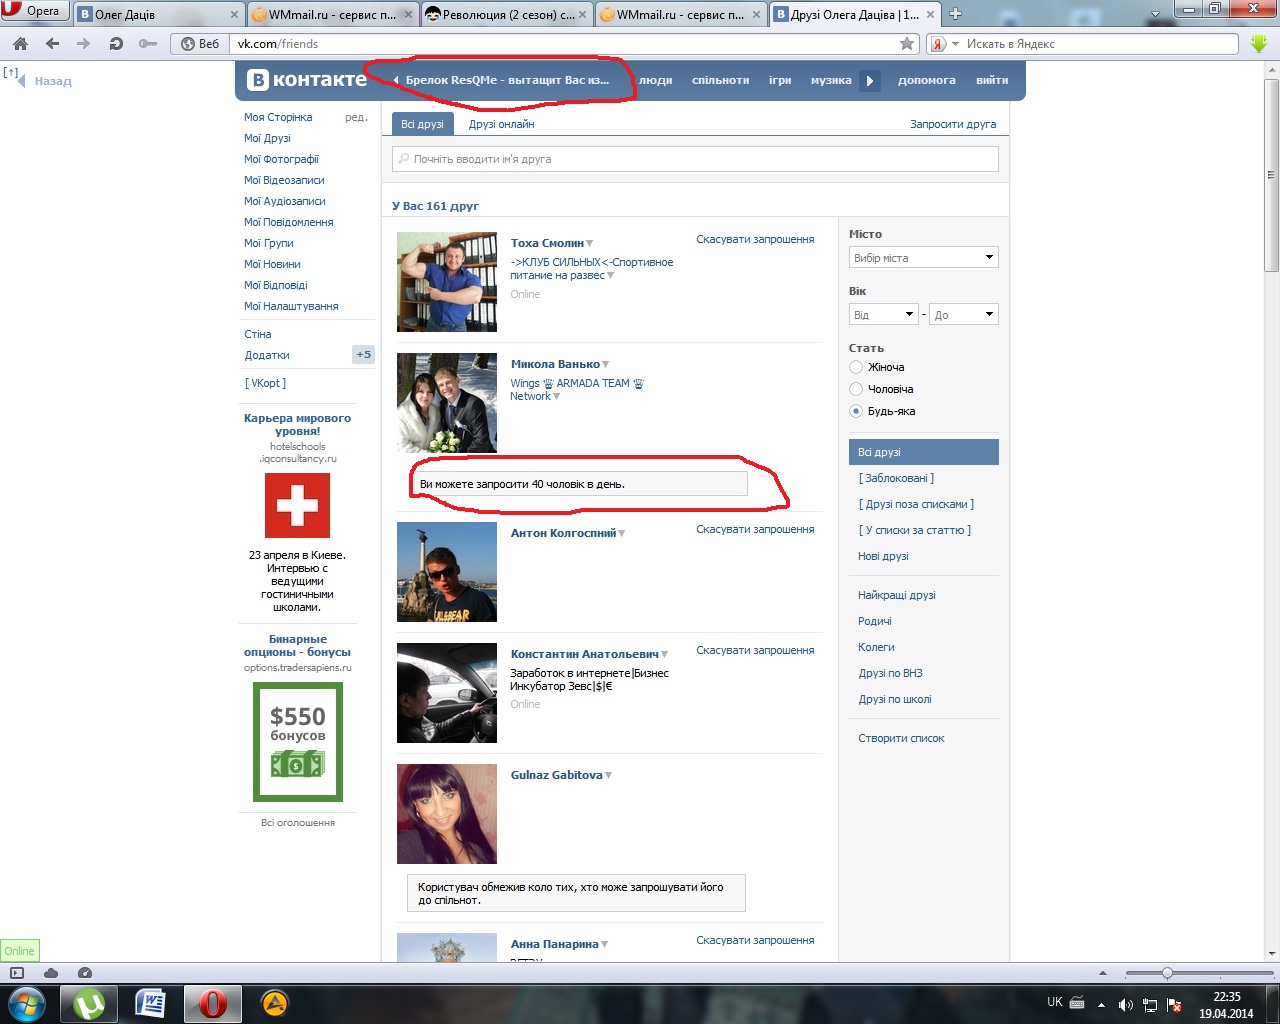Image resolution: width=1280 pixels, height=1024 pixels.
Task: Select the Жіноча gender radio button
Action: pos(856,367)
